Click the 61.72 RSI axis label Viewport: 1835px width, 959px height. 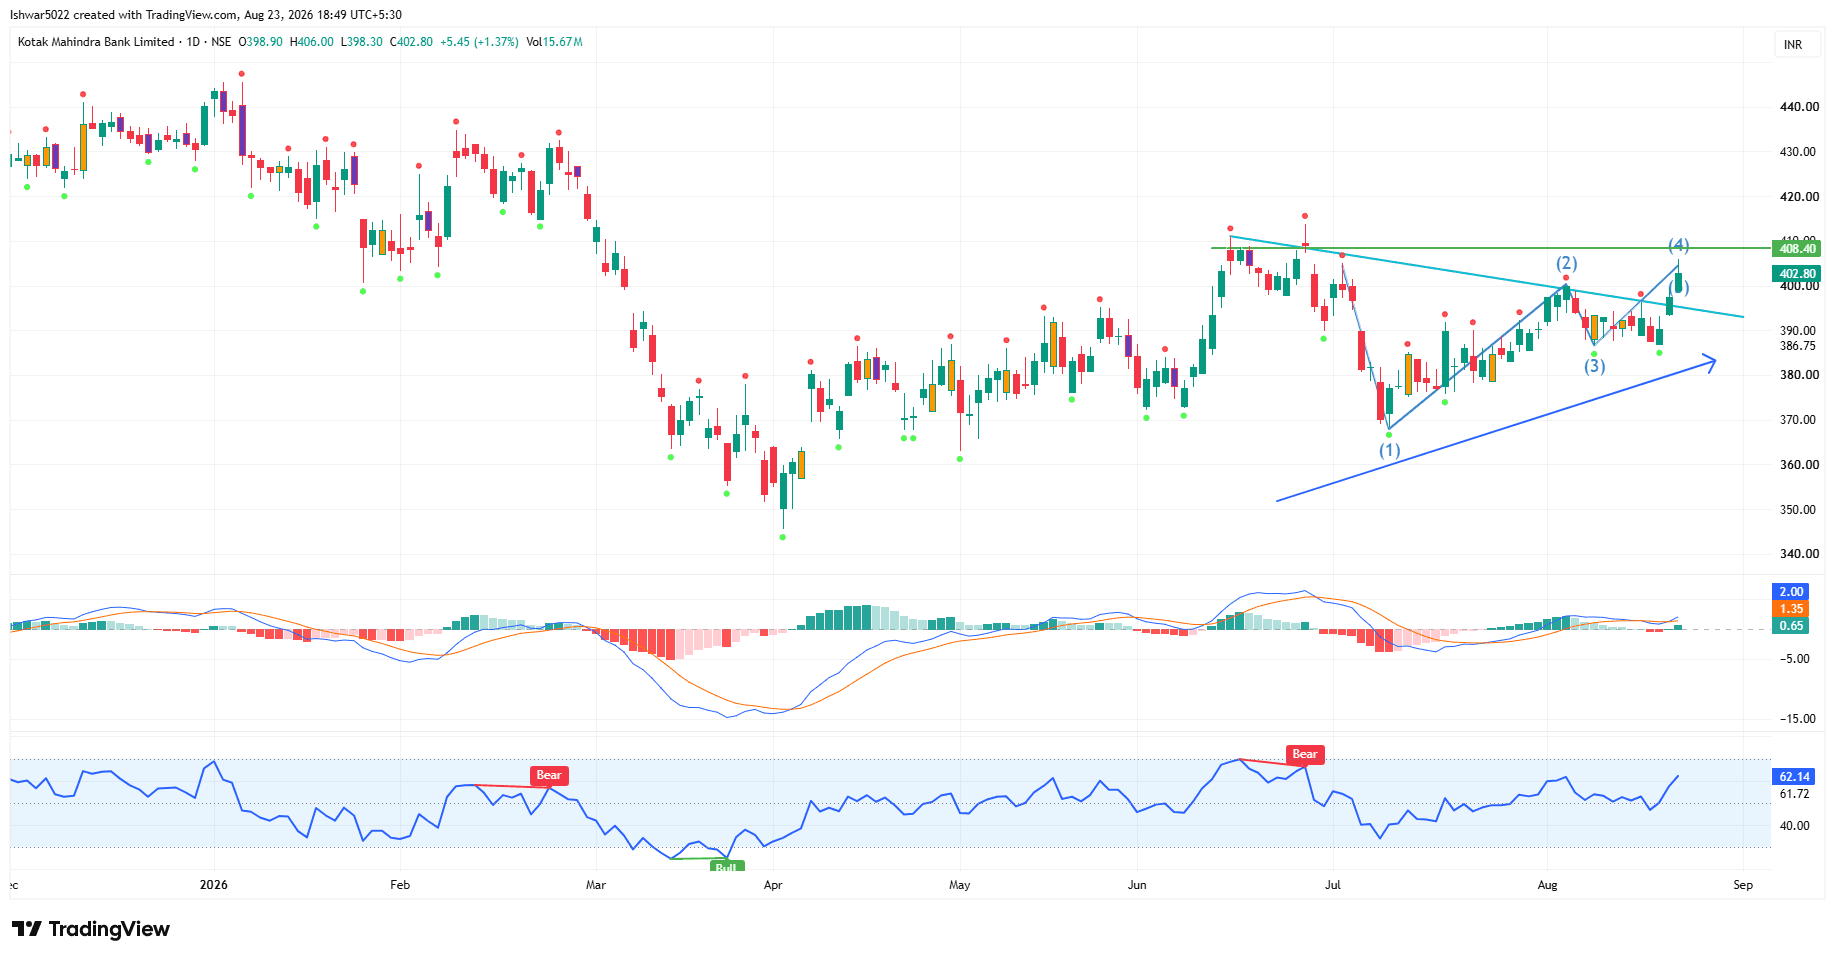tap(1795, 794)
